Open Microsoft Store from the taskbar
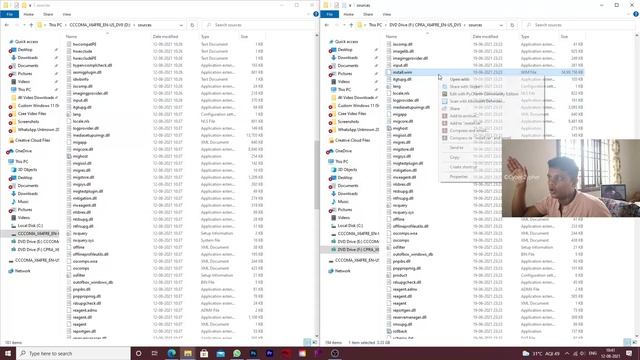The image size is (640, 360). coord(204,353)
